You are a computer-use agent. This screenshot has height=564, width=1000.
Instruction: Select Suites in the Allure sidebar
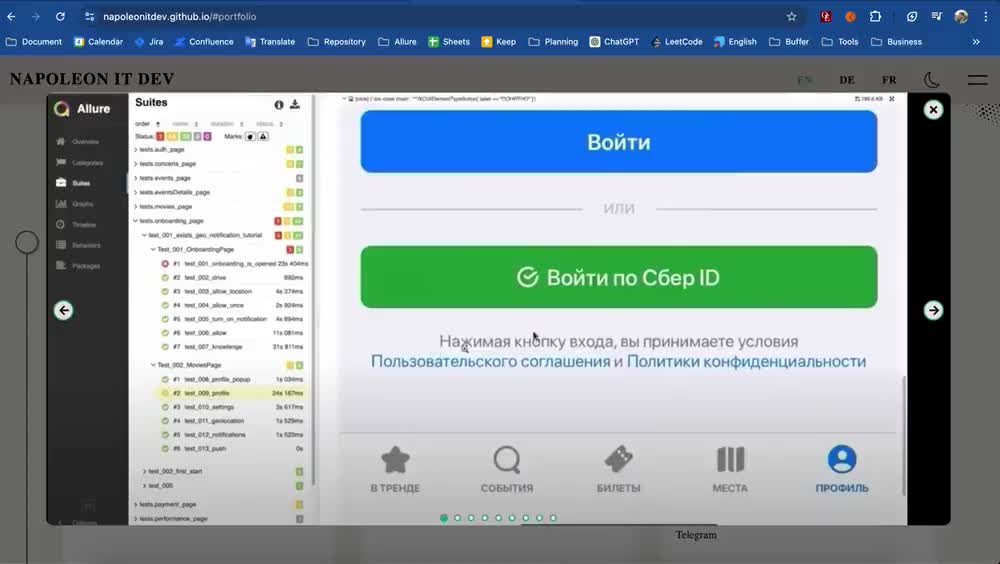click(x=73, y=183)
